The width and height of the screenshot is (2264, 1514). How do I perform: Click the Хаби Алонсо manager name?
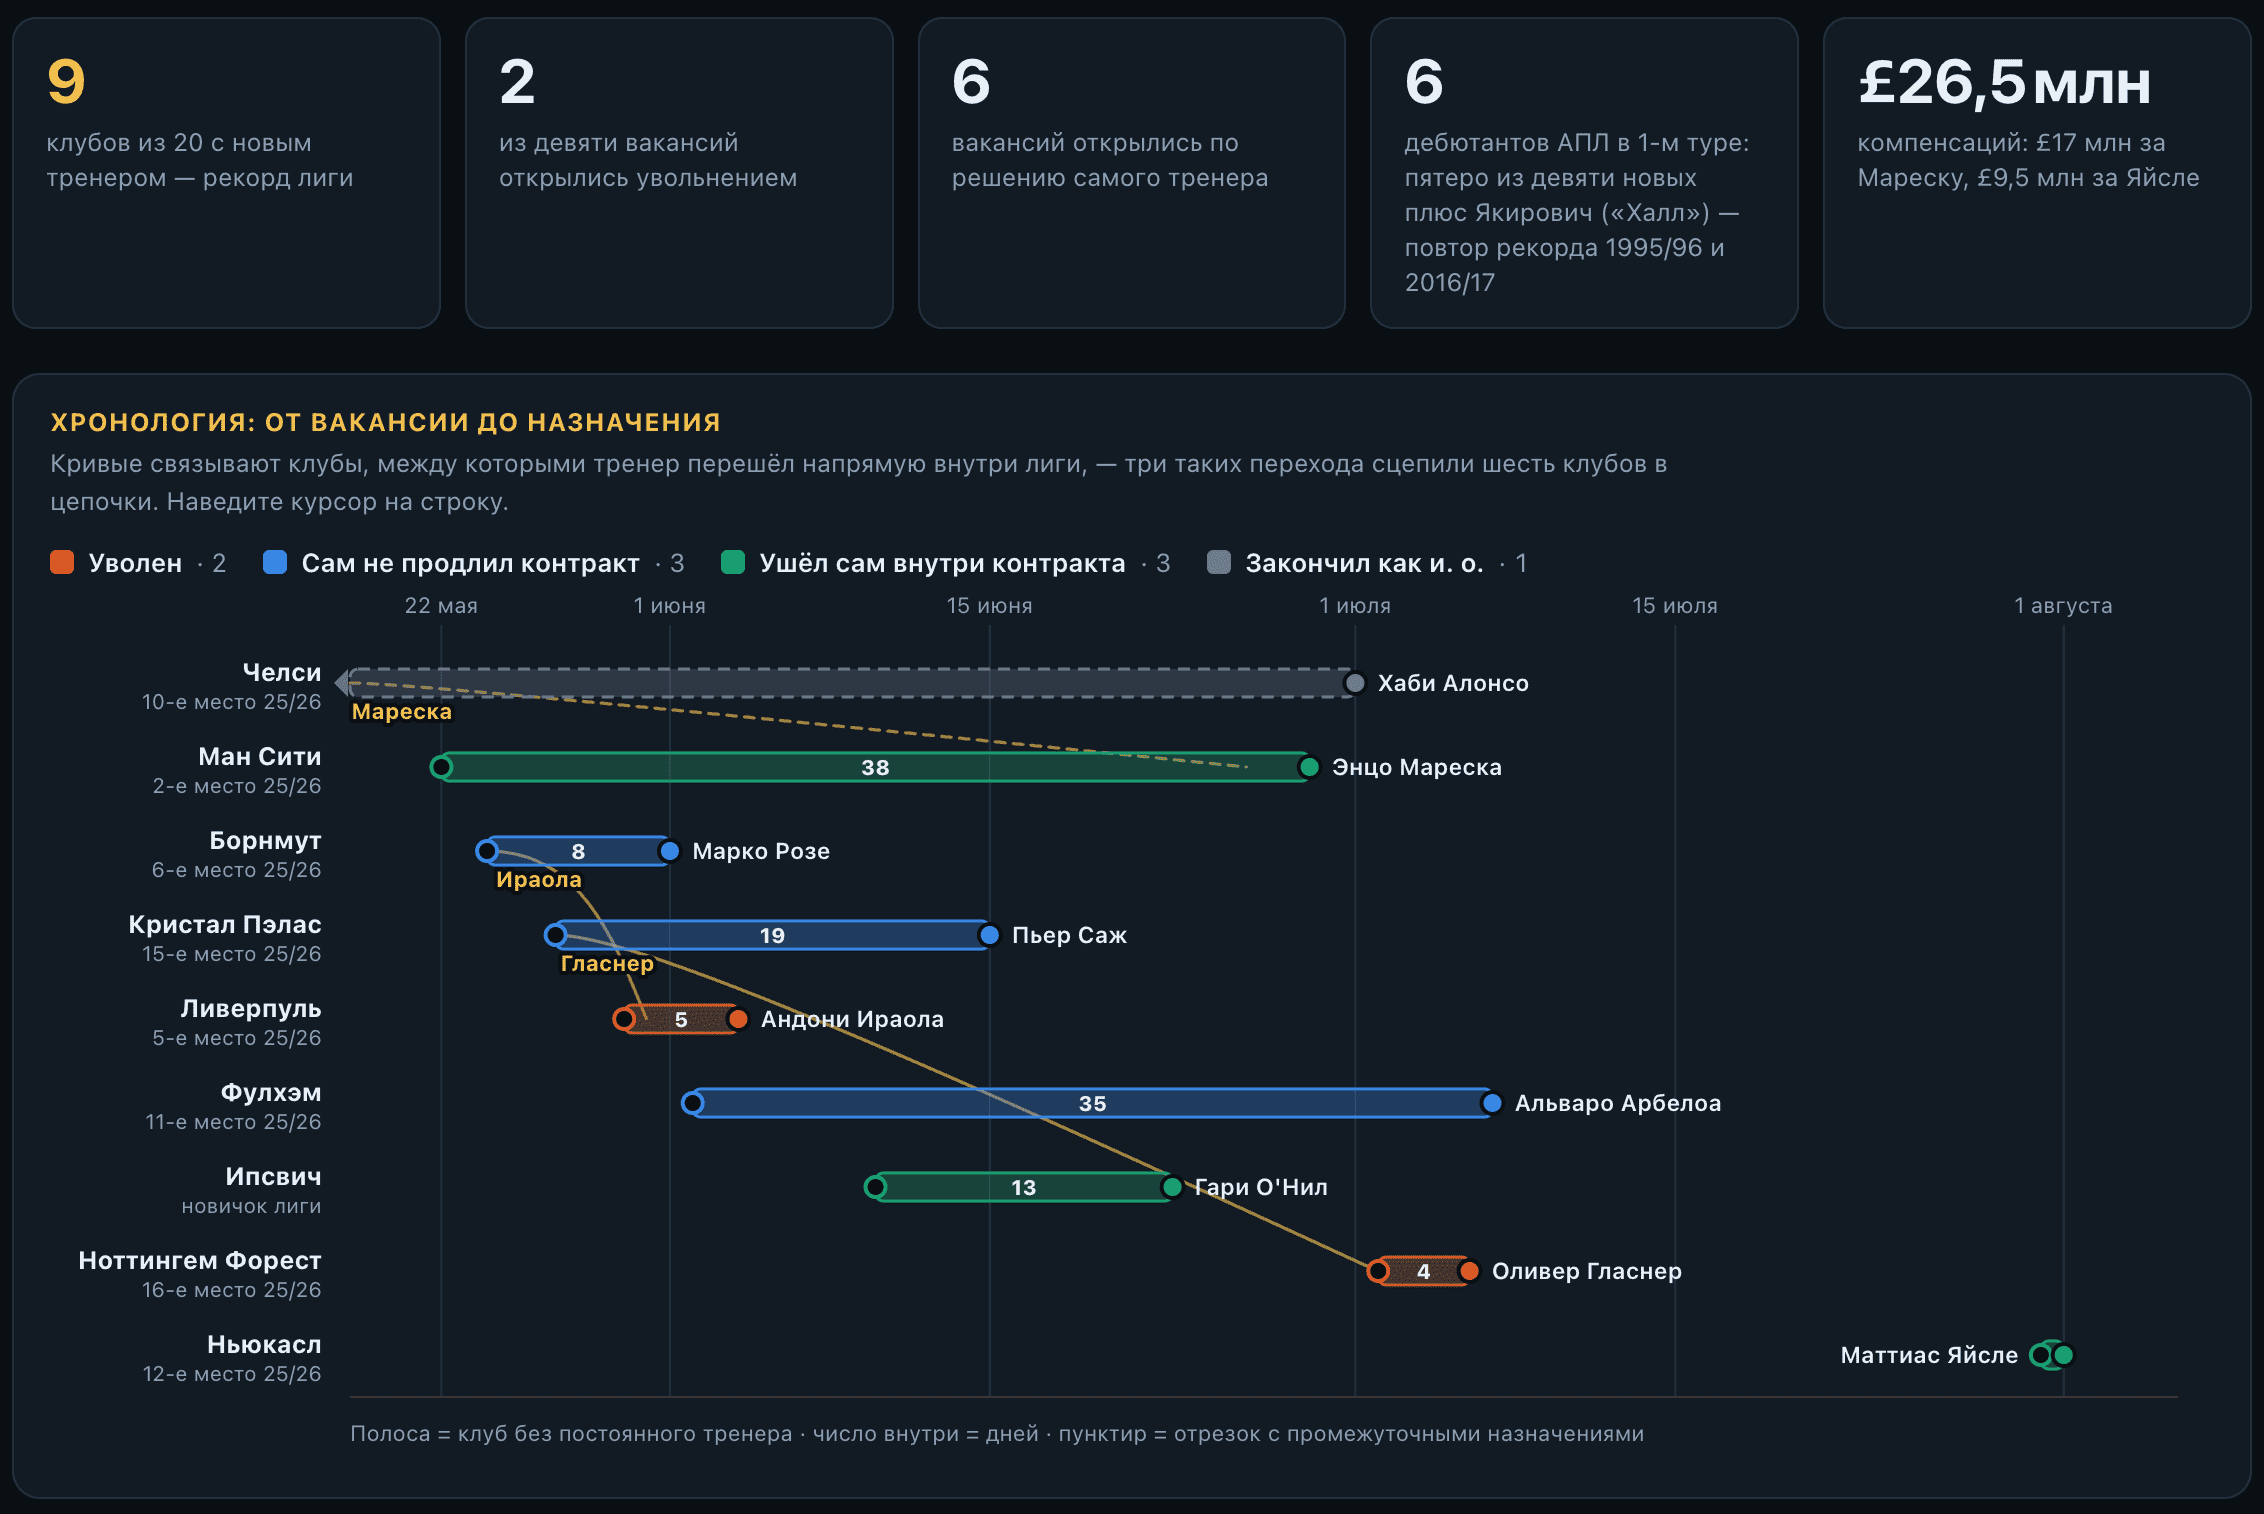1453,683
